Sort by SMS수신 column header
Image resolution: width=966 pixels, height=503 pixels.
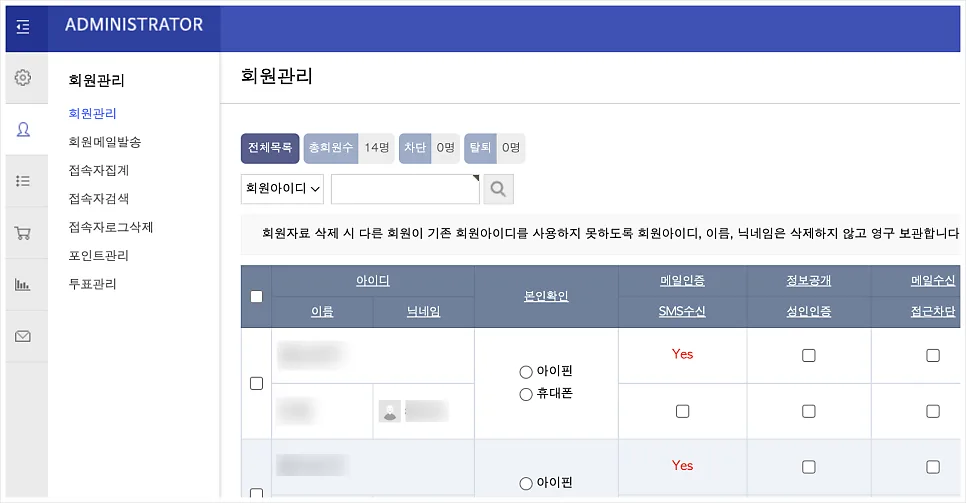[682, 311]
